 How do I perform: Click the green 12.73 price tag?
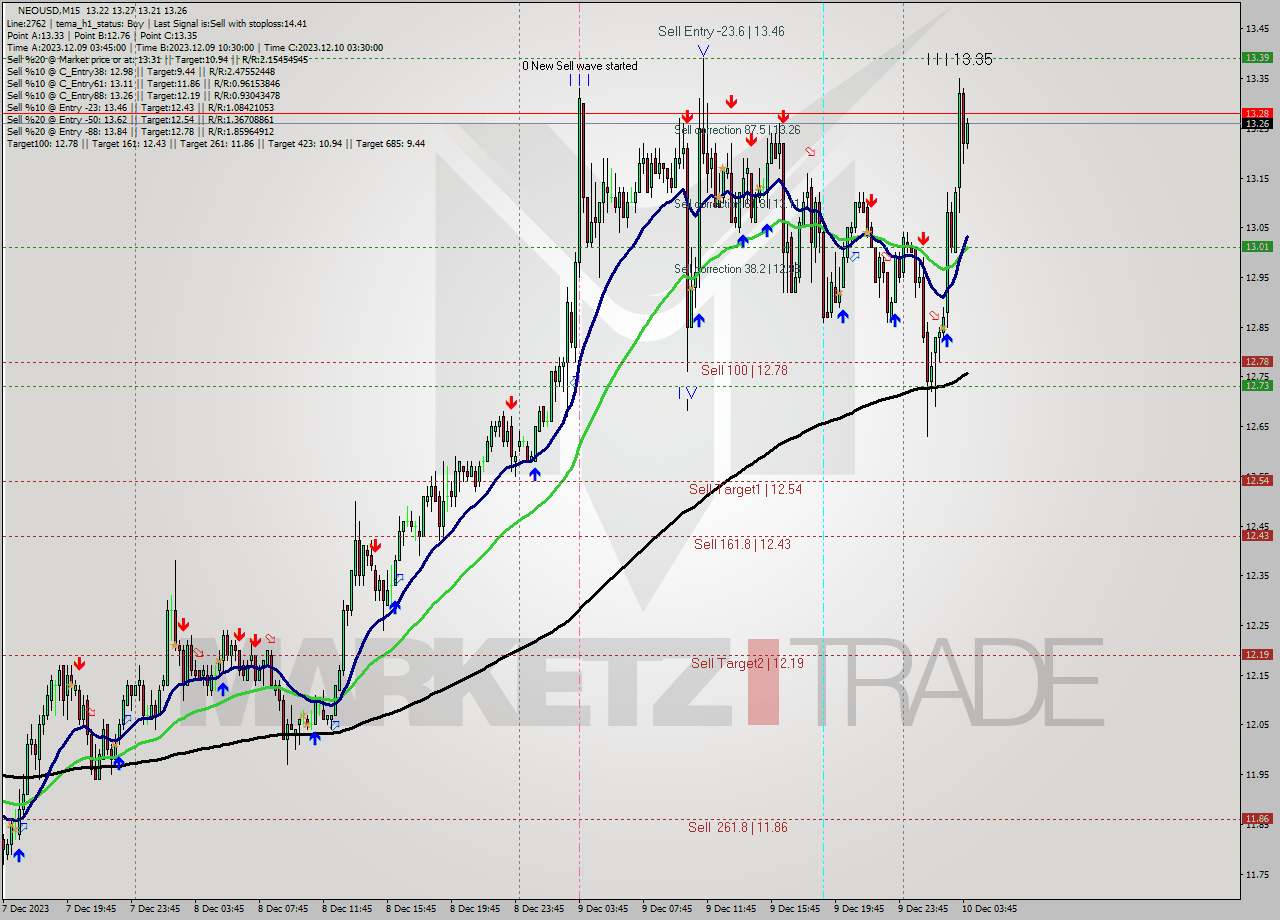pos(1257,385)
